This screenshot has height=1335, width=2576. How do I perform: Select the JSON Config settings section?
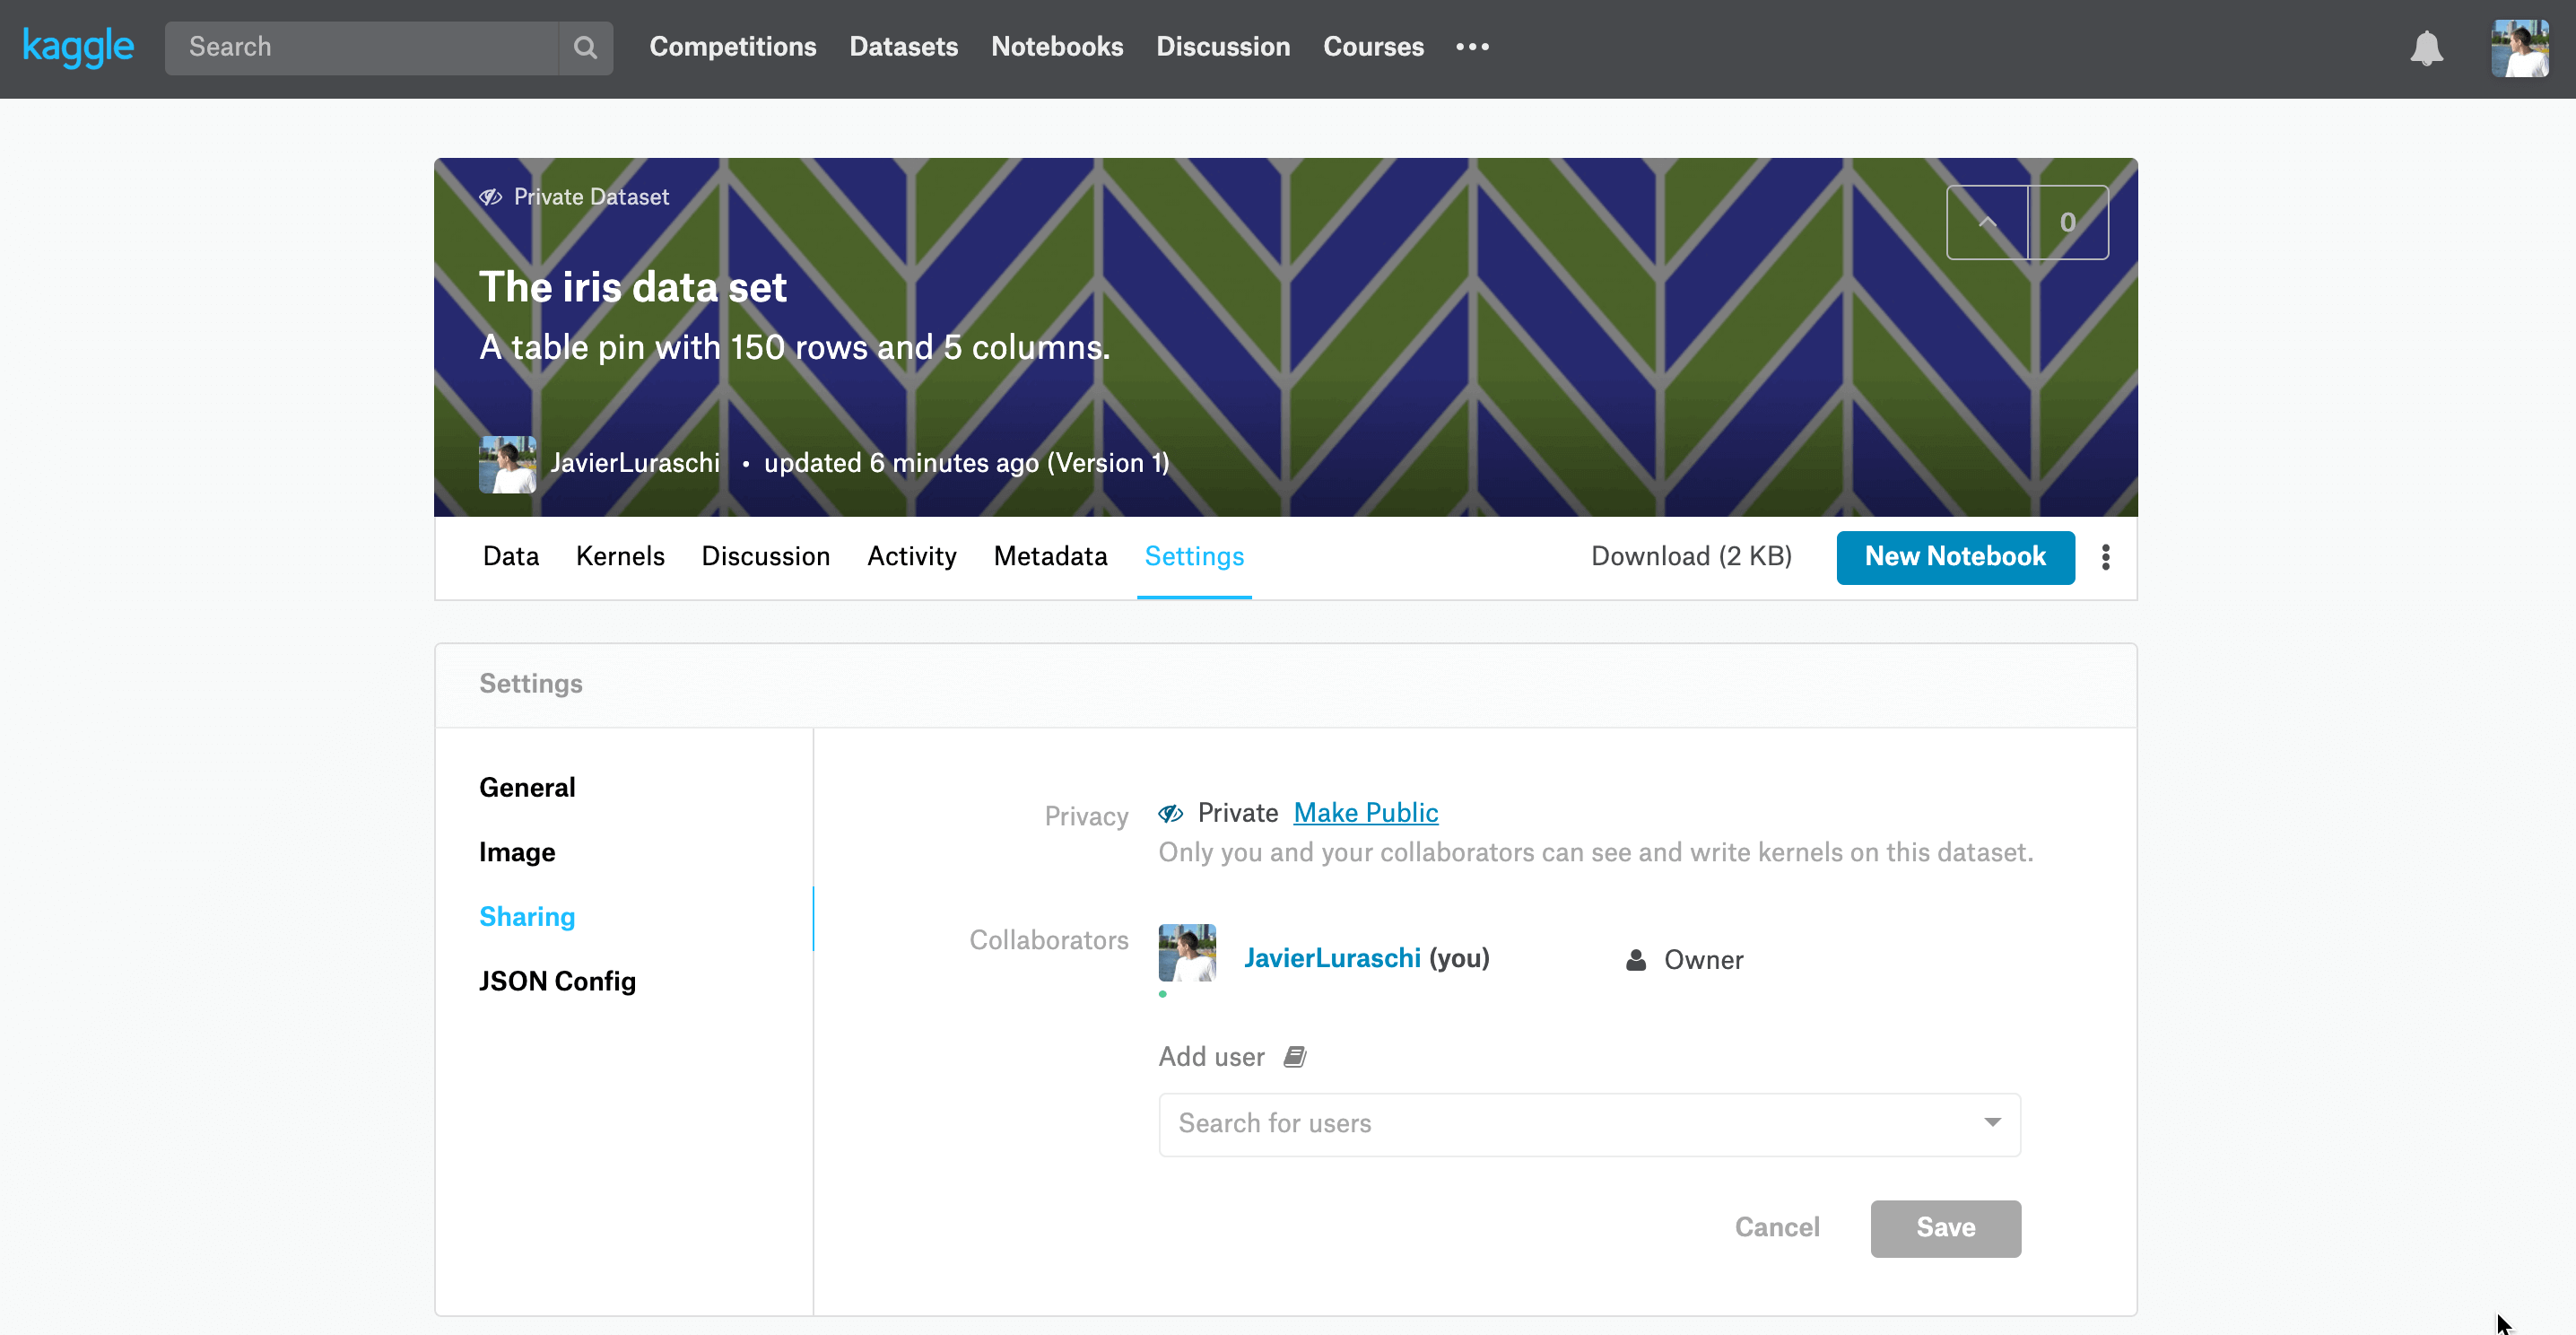pos(557,981)
